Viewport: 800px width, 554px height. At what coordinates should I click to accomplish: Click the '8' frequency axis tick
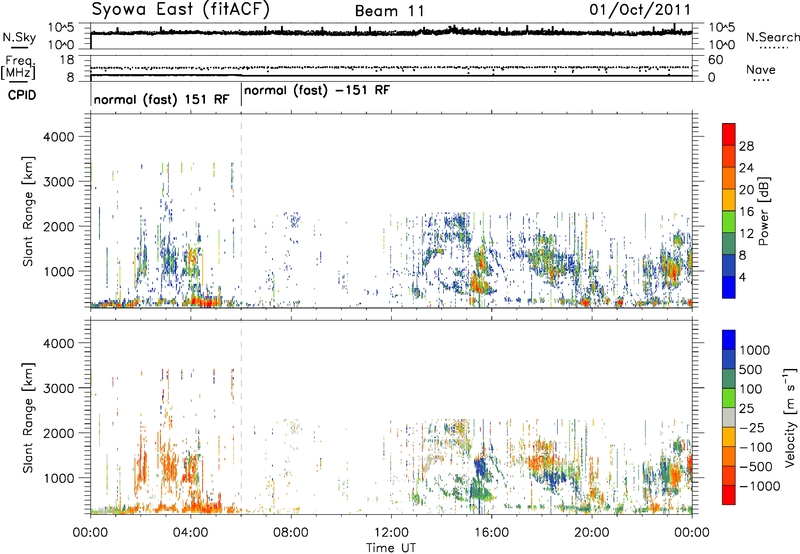pos(70,78)
